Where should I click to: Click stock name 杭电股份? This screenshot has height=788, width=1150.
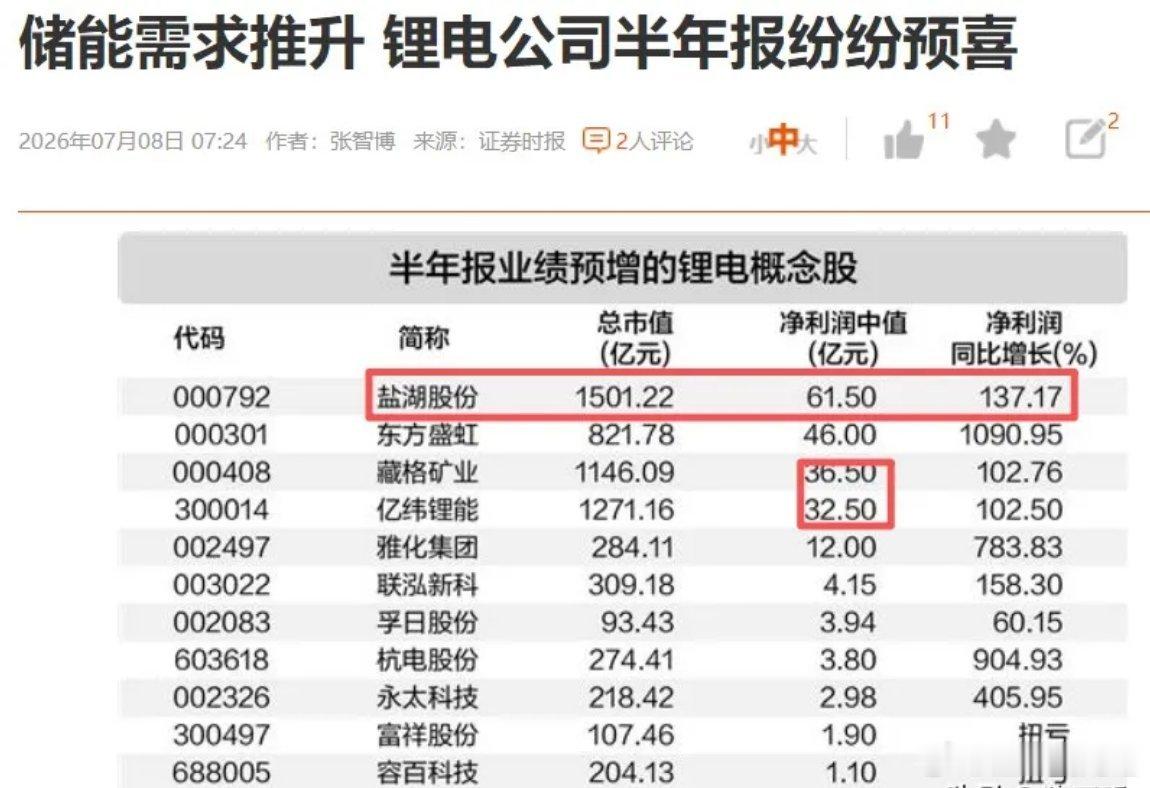[x=428, y=660]
